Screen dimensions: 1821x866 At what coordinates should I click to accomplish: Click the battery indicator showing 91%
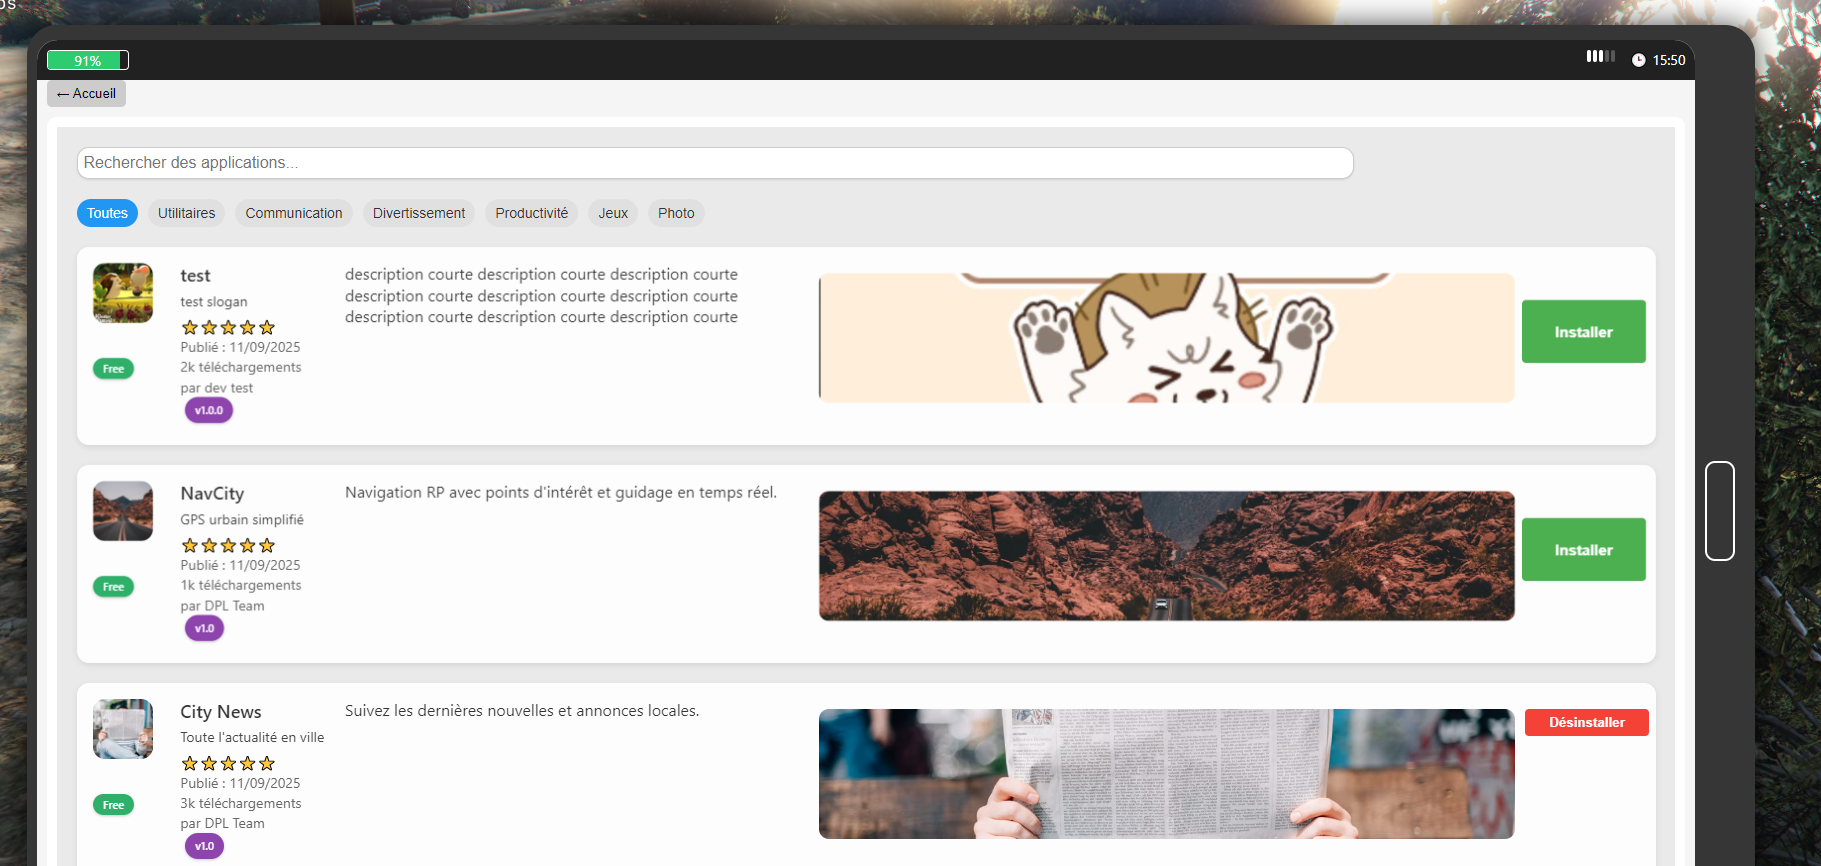click(x=88, y=61)
